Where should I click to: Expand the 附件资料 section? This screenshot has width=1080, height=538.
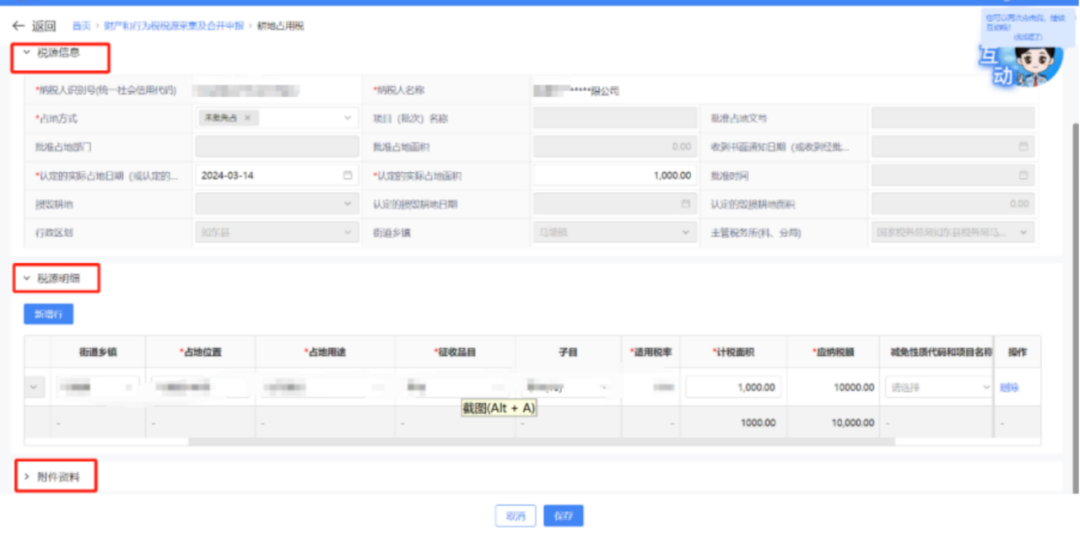(27, 477)
